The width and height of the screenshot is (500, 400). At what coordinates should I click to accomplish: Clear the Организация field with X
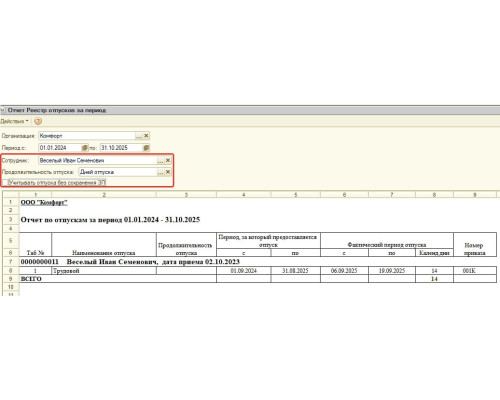(146, 136)
